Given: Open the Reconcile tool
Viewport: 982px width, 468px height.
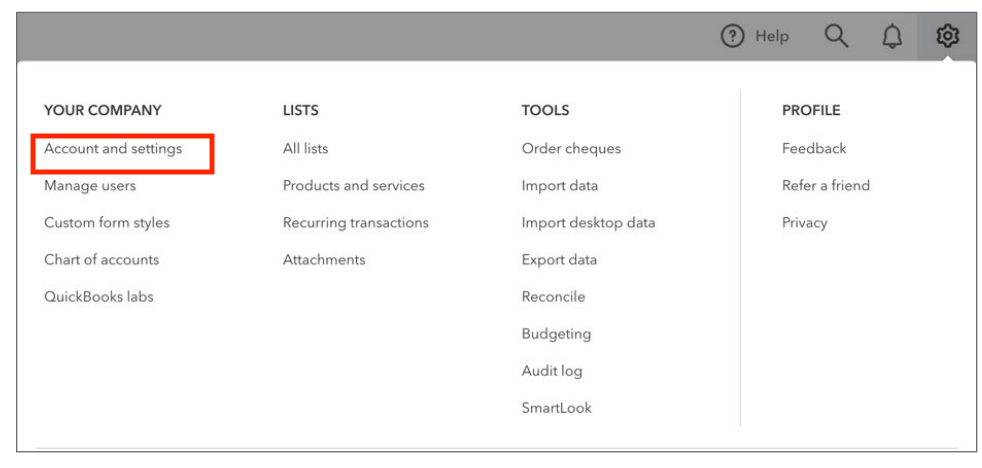Looking at the screenshot, I should (554, 296).
